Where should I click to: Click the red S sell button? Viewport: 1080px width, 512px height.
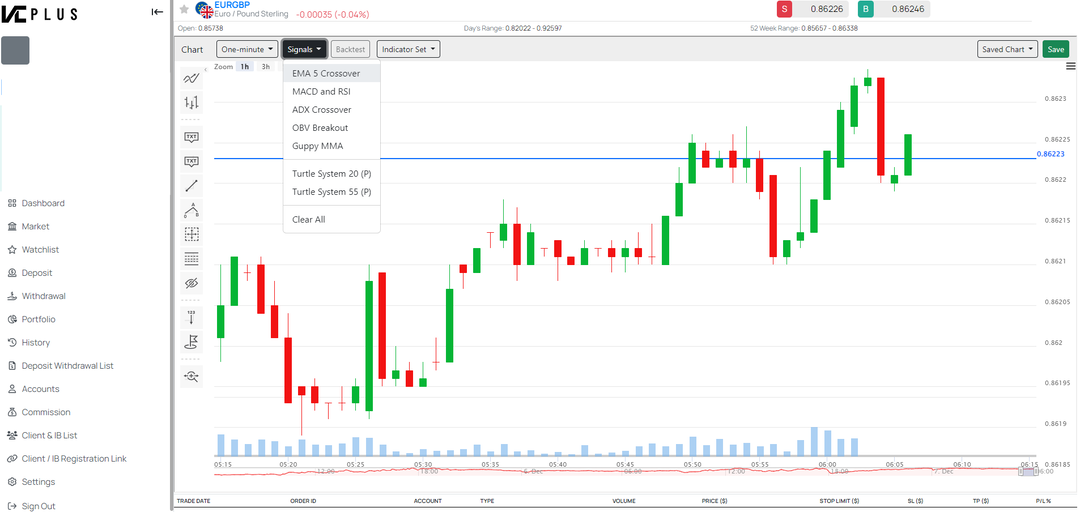[x=785, y=9]
